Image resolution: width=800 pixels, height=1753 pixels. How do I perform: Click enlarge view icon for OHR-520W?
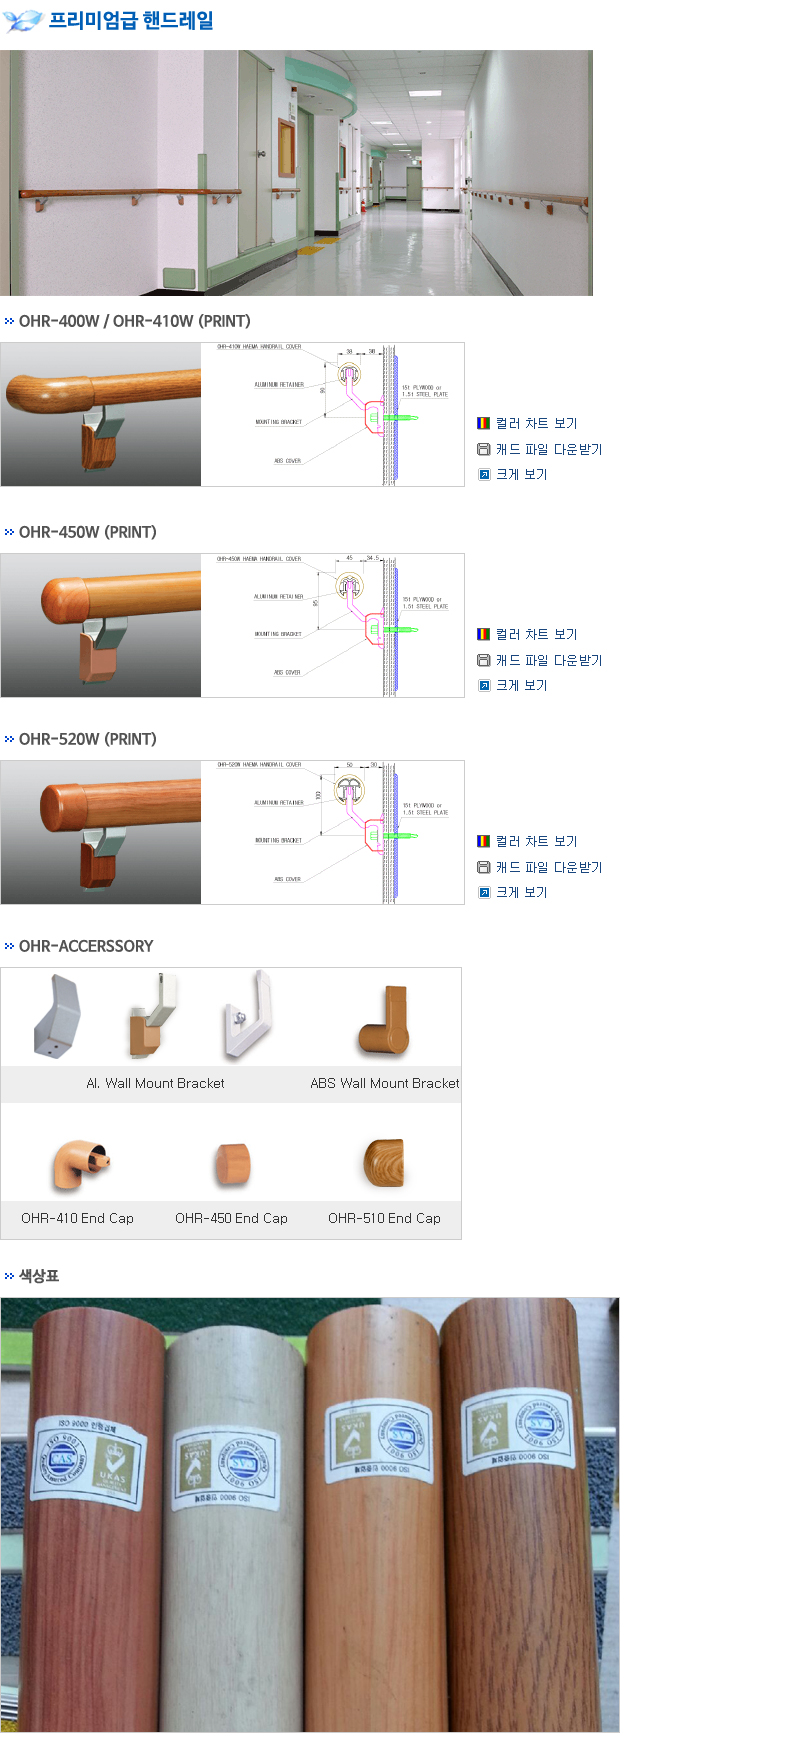pos(483,892)
